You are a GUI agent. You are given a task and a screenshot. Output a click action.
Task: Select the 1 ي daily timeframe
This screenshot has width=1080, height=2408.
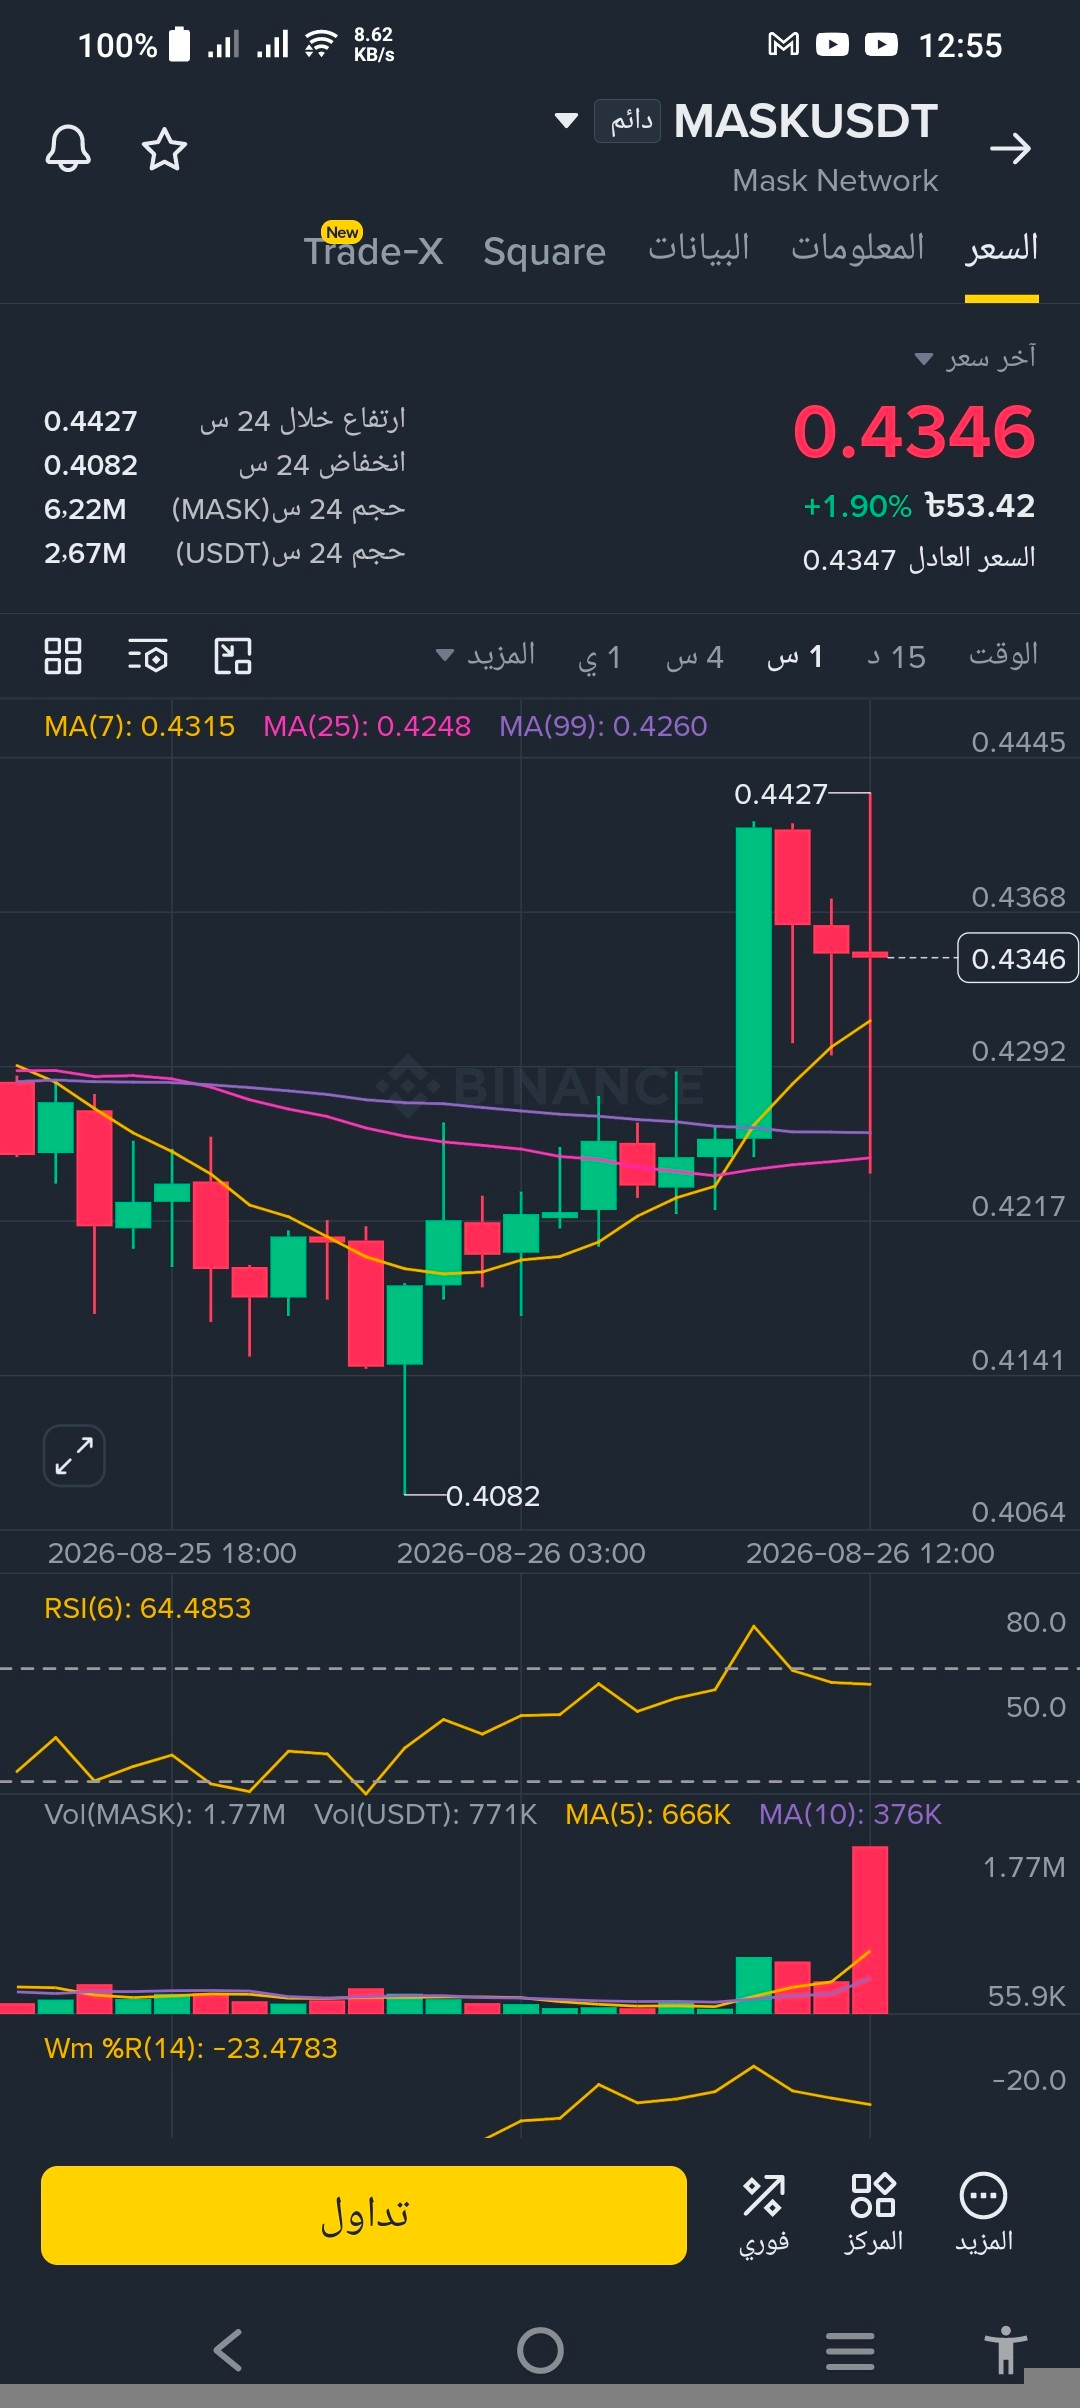[x=600, y=657]
